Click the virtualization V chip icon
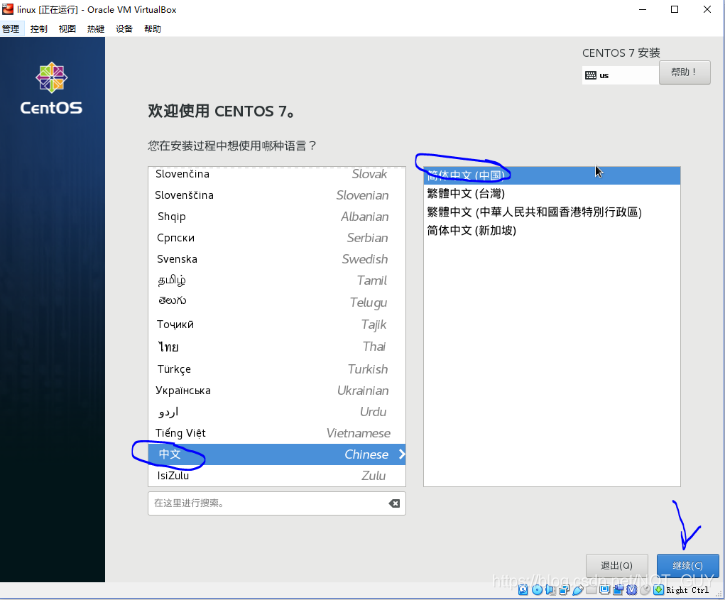Image resolution: width=725 pixels, height=600 pixels. click(632, 590)
